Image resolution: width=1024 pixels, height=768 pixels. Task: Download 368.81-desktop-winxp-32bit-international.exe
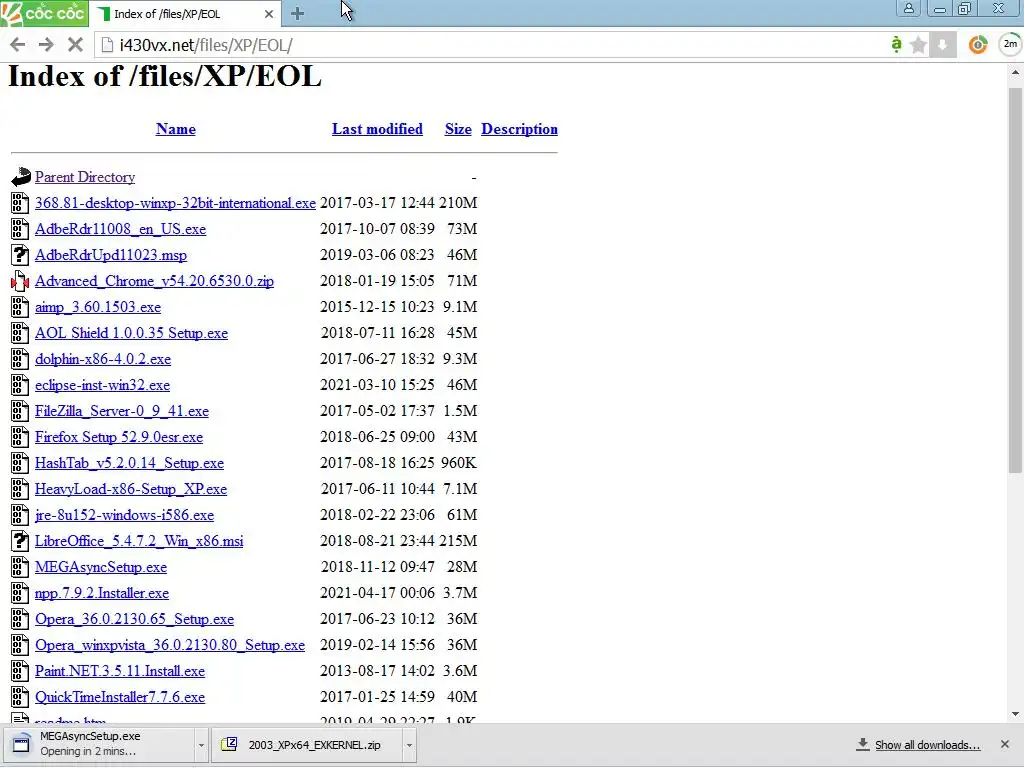[175, 203]
